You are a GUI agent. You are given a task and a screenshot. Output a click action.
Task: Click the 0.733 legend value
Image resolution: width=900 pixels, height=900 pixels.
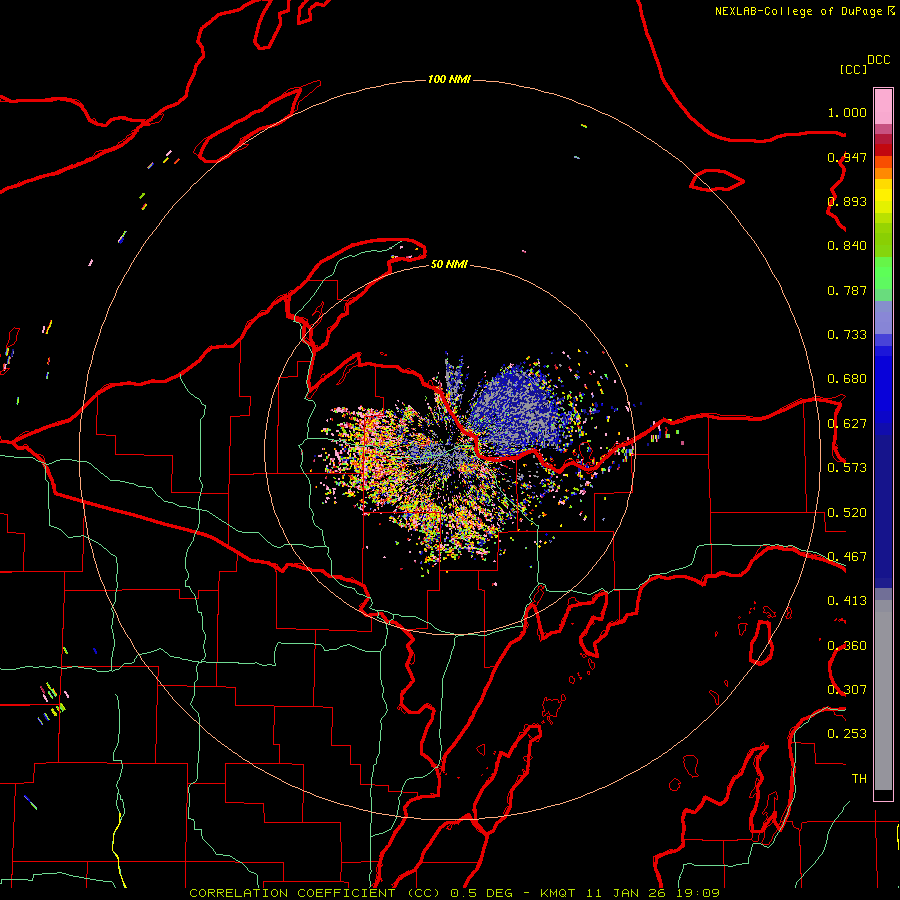click(847, 335)
